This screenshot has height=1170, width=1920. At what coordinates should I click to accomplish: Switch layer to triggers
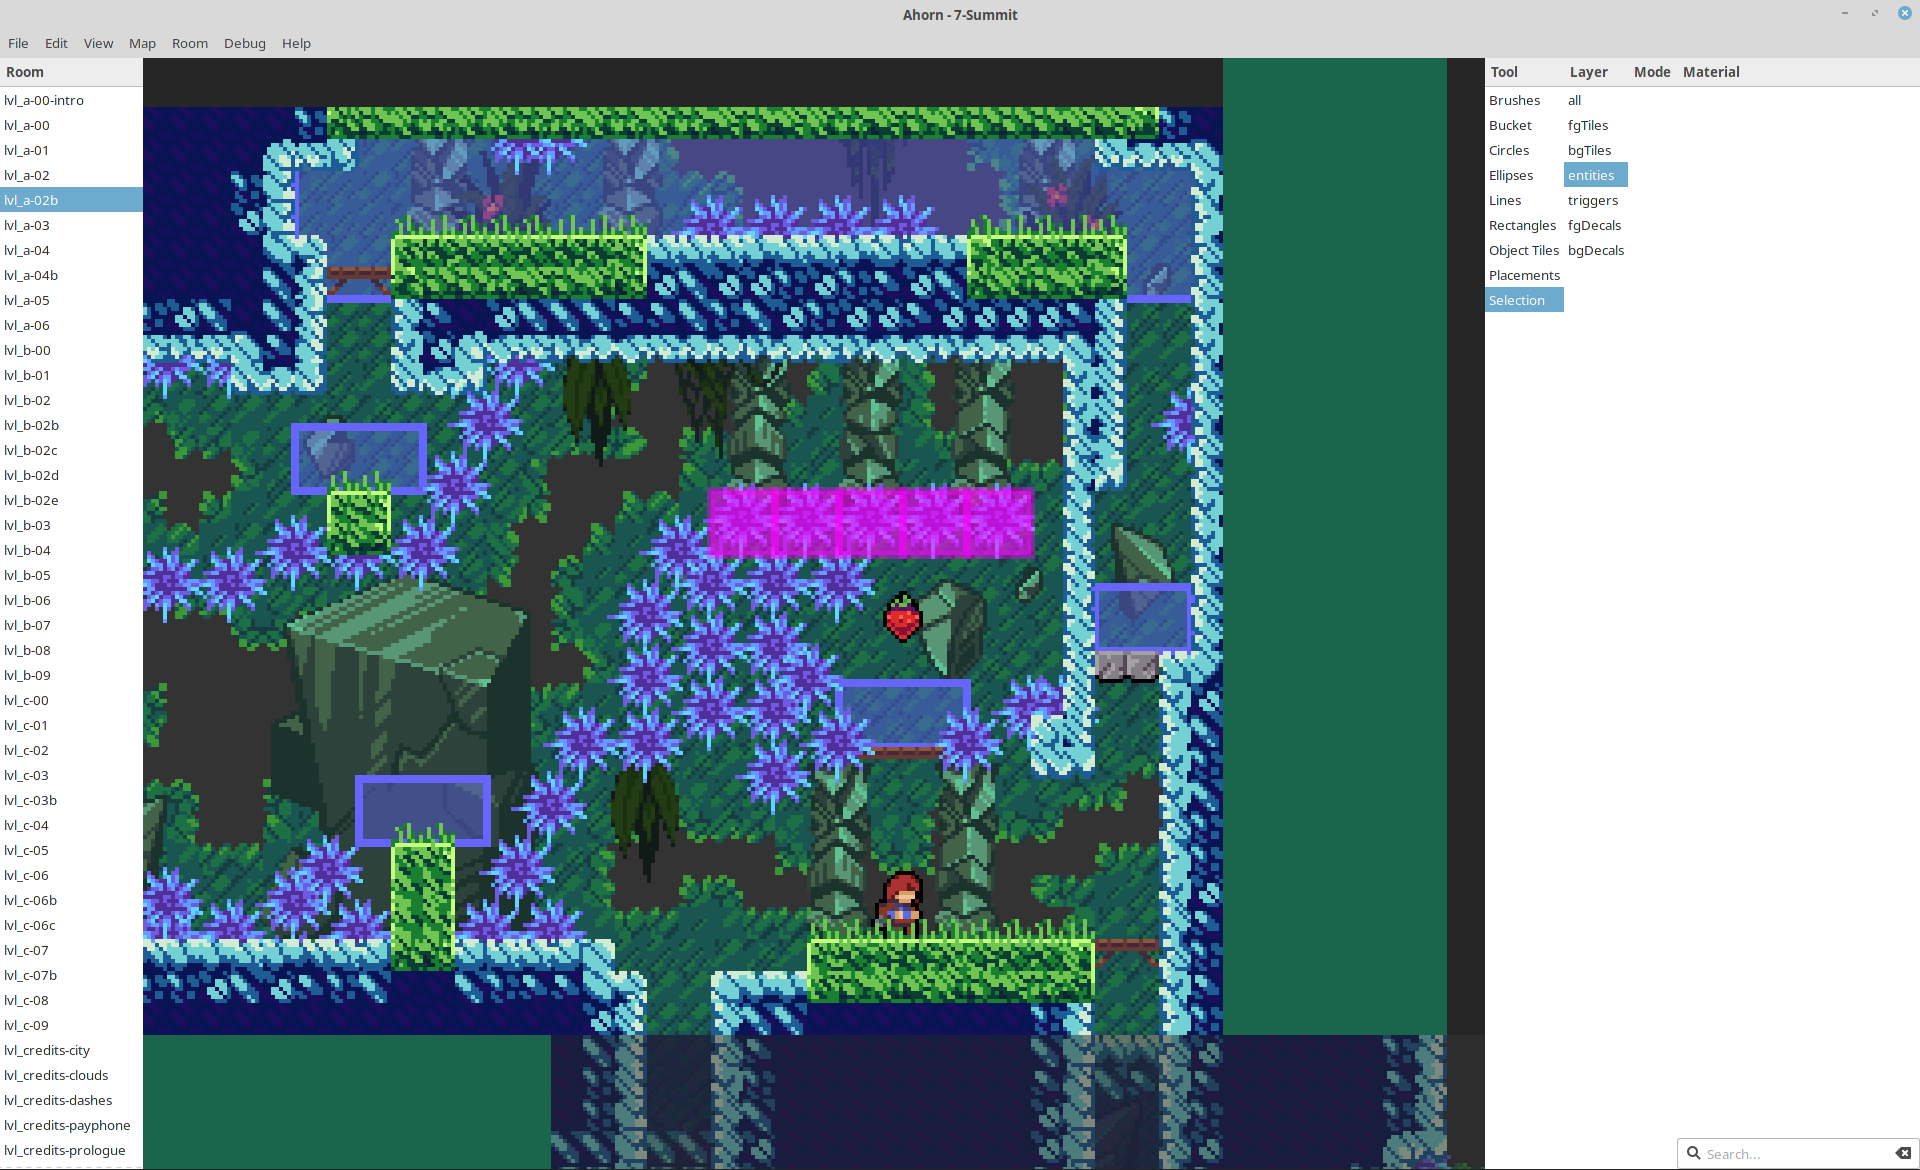tap(1592, 200)
